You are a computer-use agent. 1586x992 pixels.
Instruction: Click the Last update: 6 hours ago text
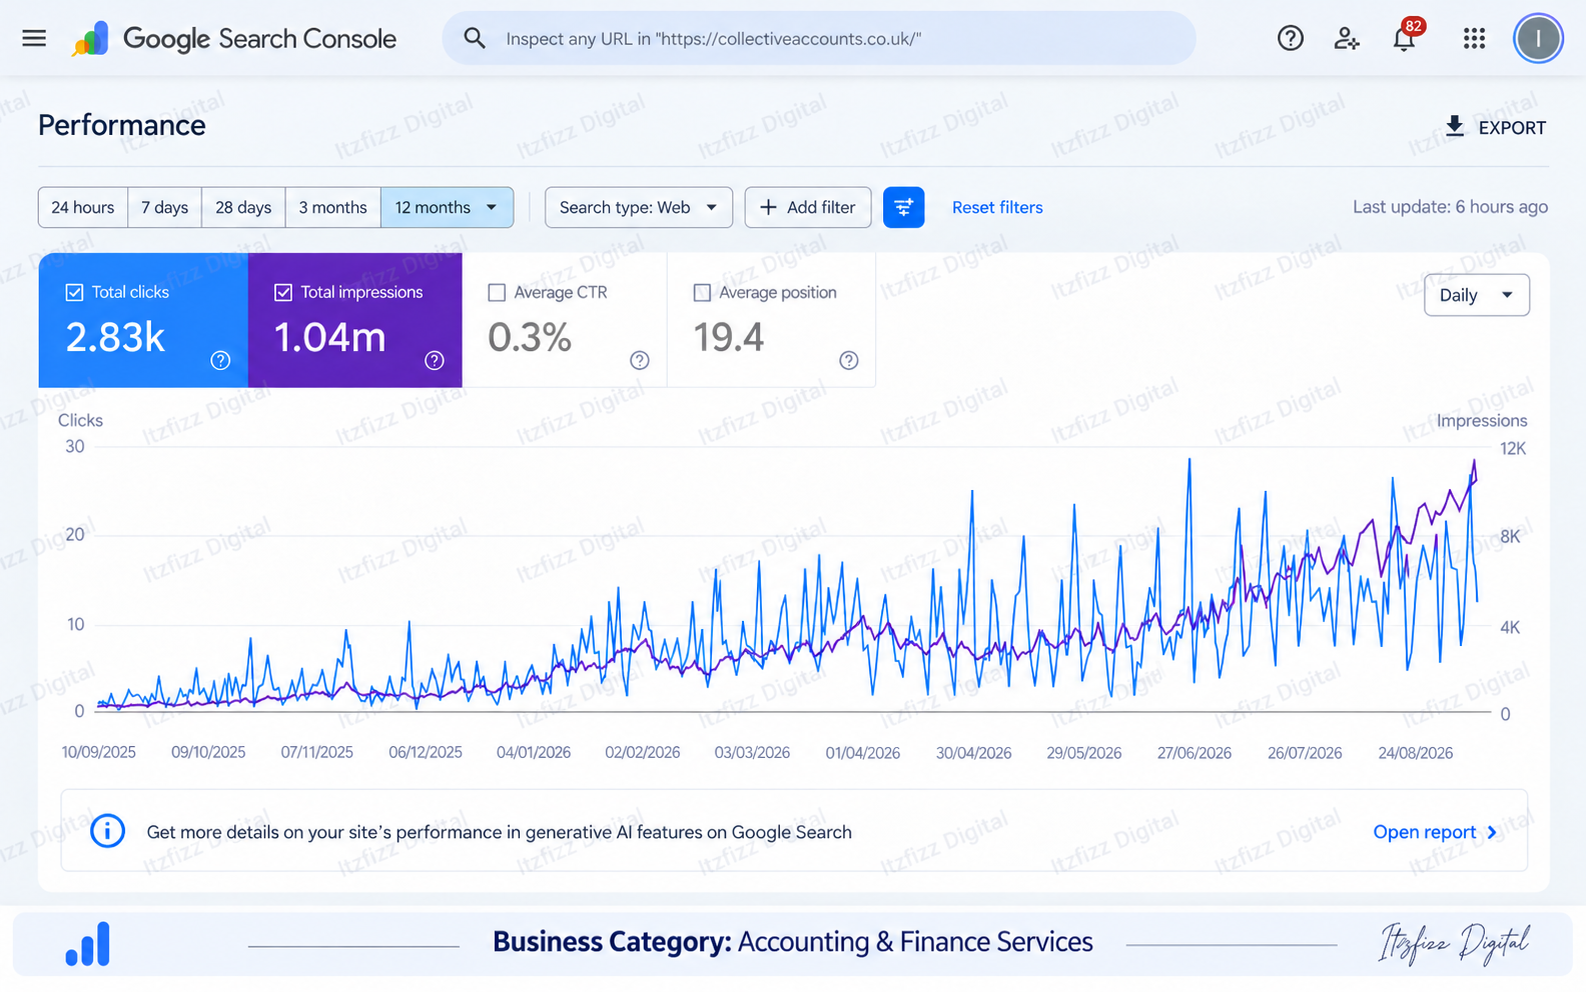(1450, 207)
